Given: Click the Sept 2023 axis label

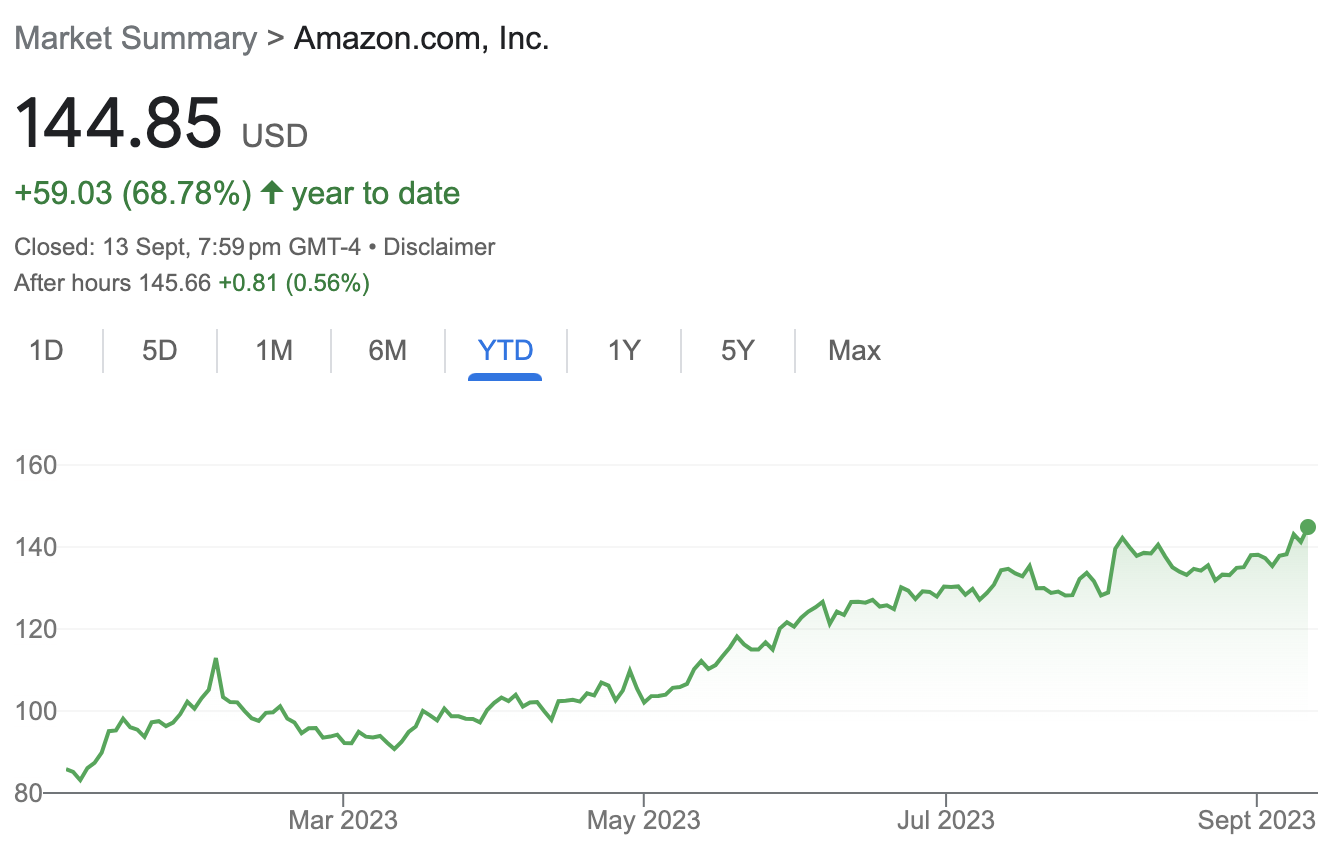Looking at the screenshot, I should coord(1257,821).
